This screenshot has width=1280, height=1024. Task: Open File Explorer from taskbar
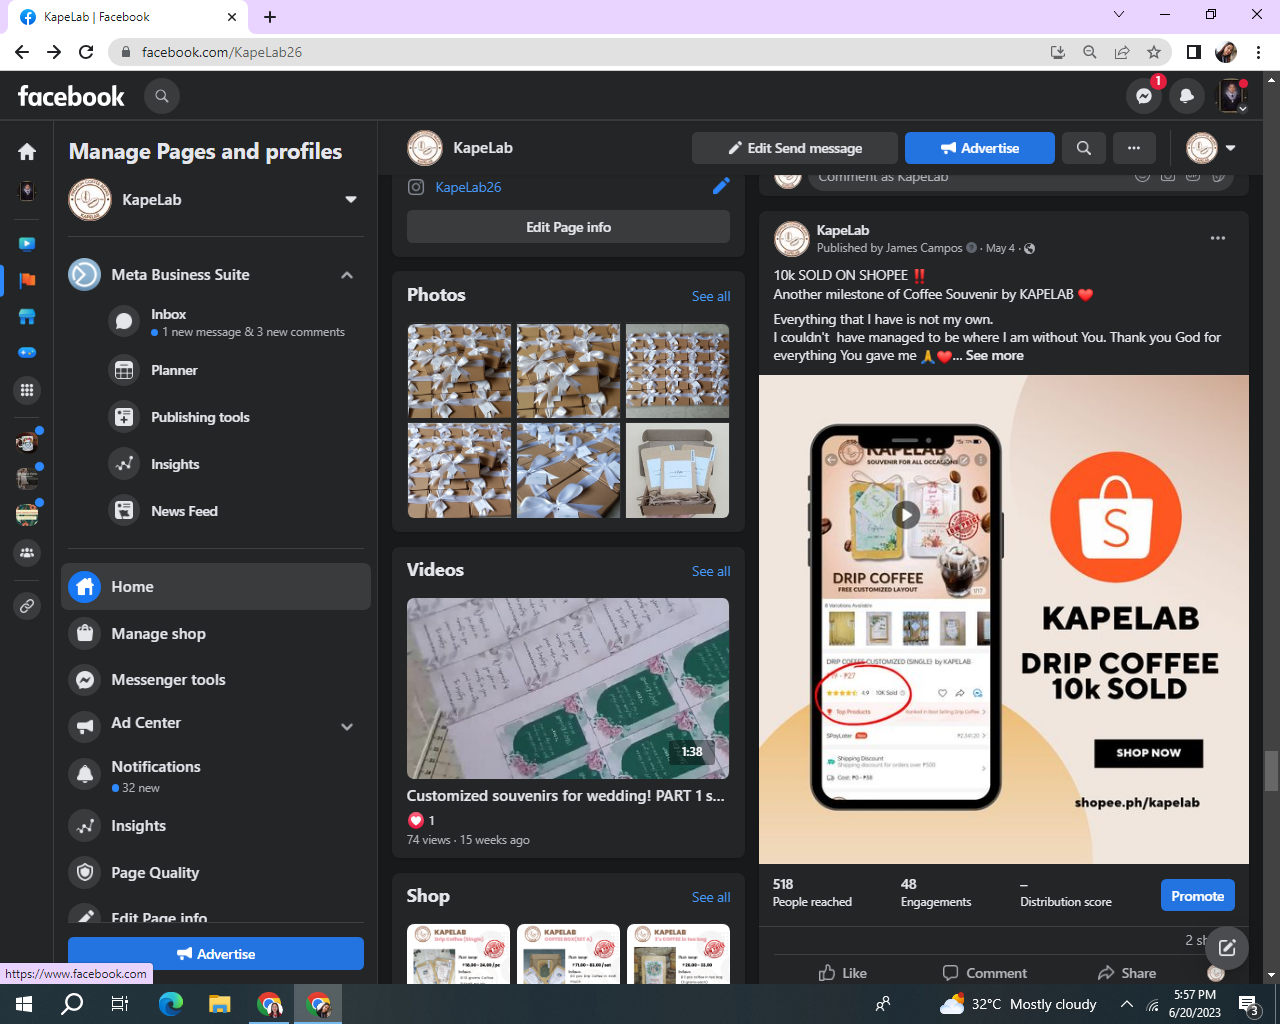(x=220, y=1004)
